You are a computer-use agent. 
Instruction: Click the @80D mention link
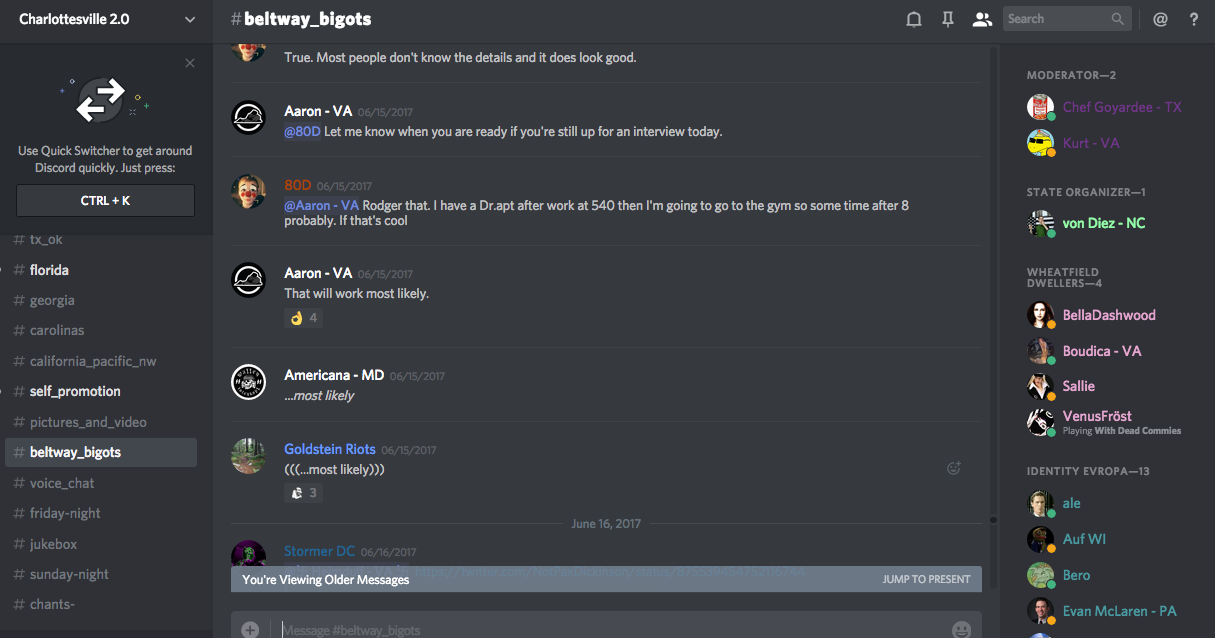[x=302, y=131]
